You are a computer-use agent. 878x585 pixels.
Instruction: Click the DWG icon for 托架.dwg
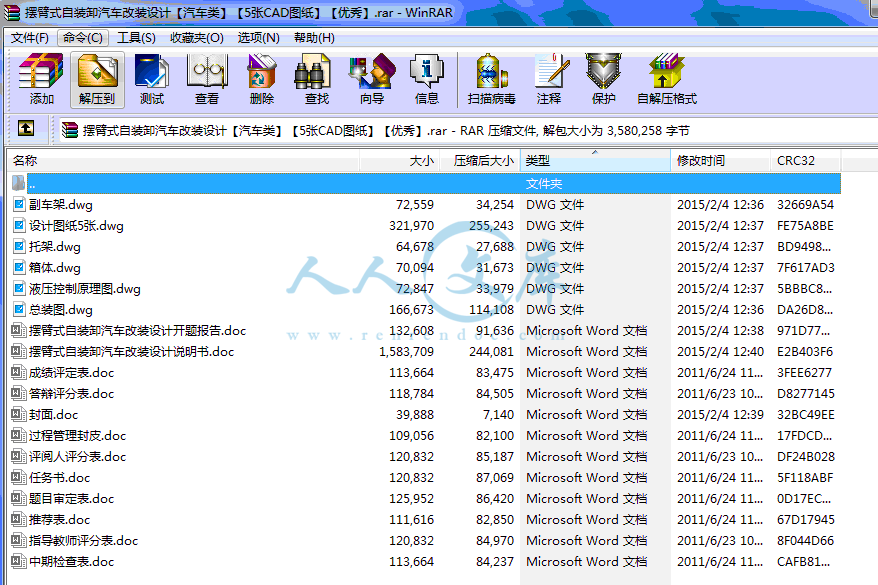19,246
